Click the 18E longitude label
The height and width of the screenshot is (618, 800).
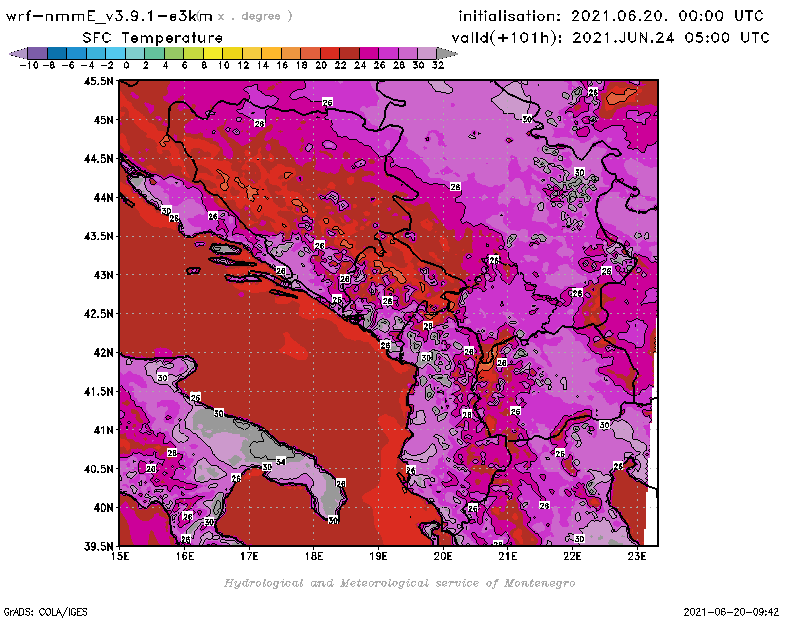pos(314,556)
